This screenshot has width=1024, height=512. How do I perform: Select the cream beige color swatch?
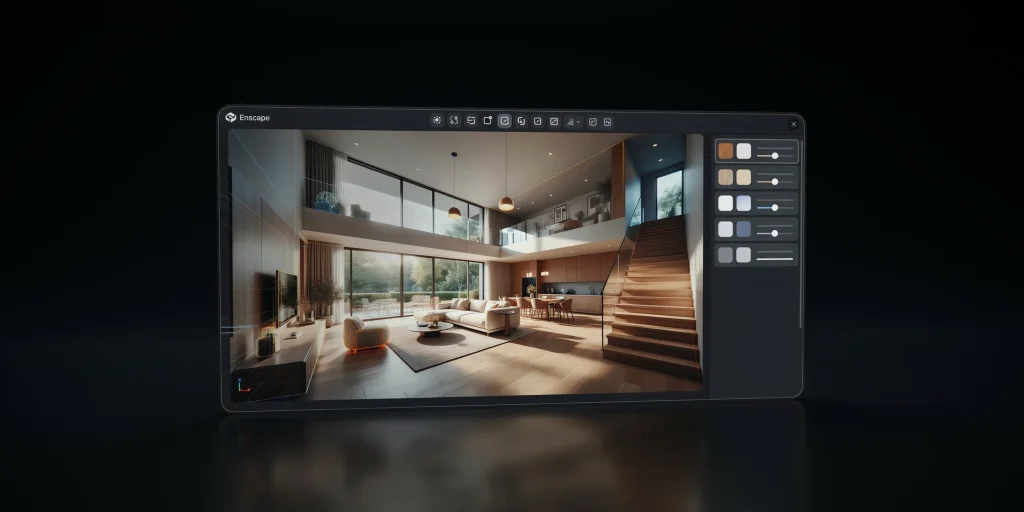coord(744,177)
